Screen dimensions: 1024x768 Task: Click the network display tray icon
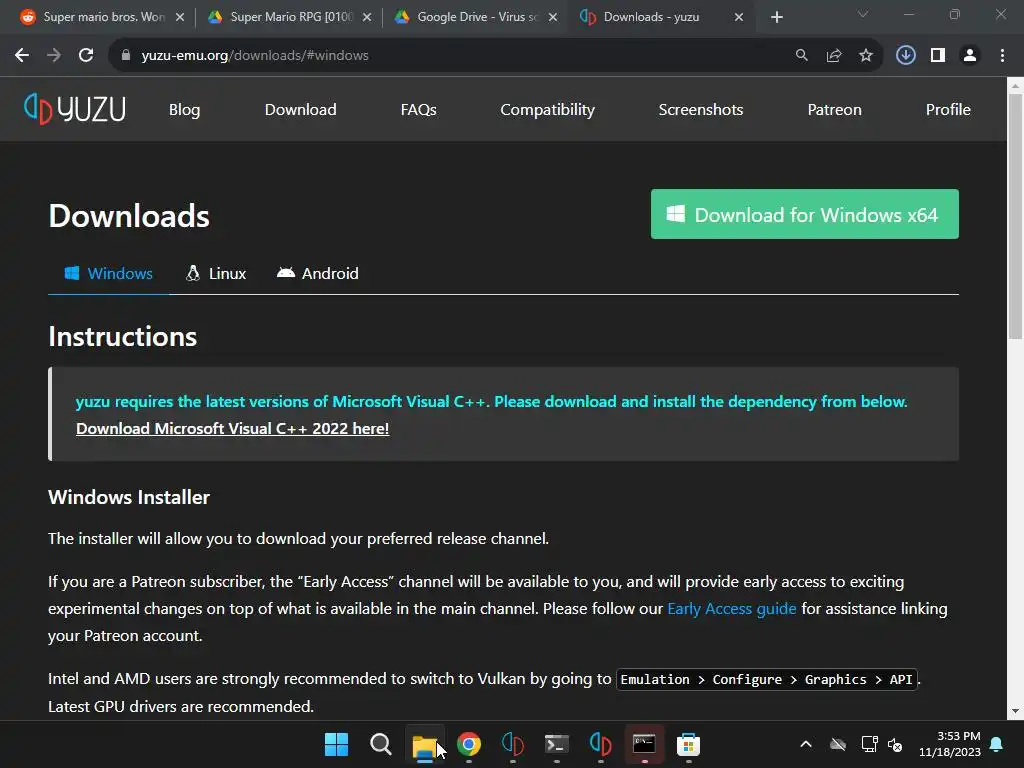click(x=869, y=744)
